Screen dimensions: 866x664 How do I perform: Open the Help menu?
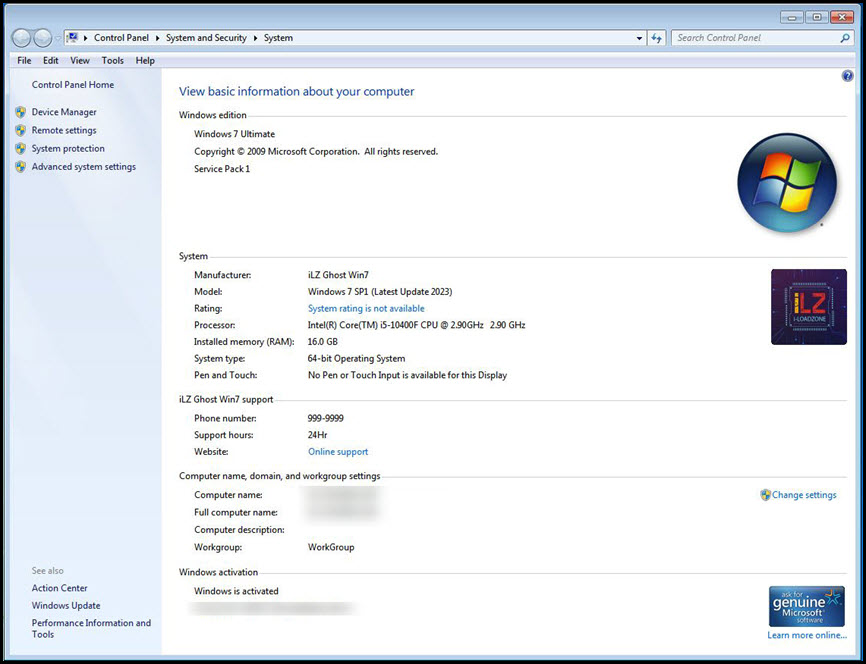(x=145, y=61)
